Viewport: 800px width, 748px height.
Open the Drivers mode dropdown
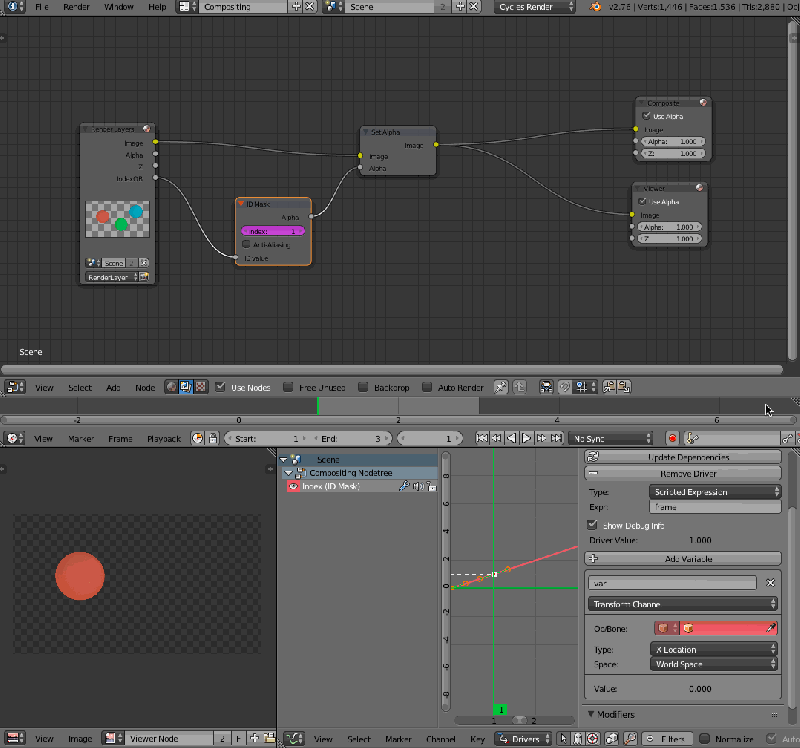pyautogui.click(x=523, y=738)
